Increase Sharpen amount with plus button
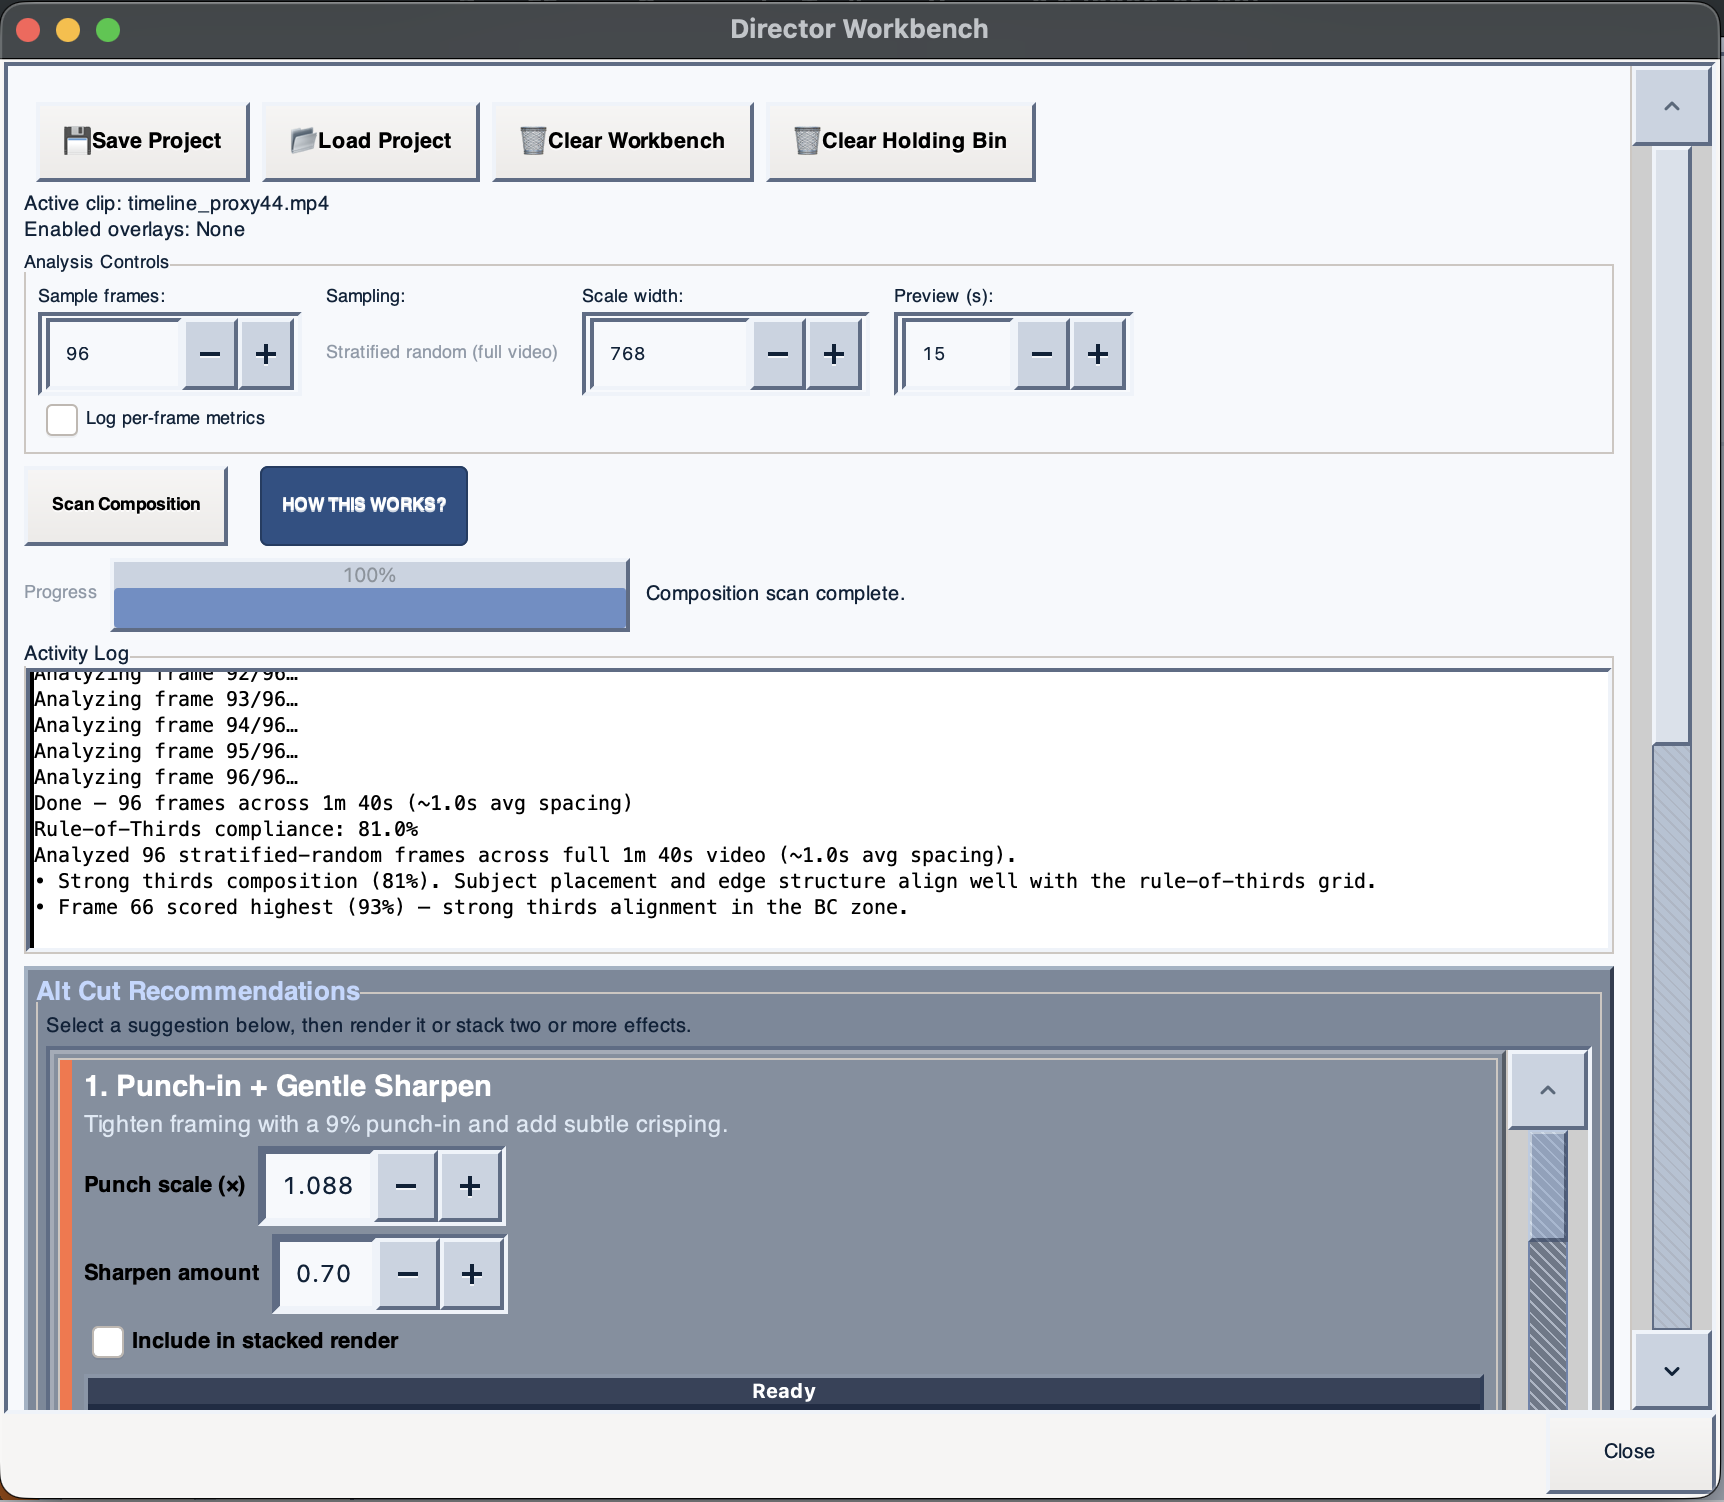Screen dimensions: 1724x1502 pyautogui.click(x=472, y=1274)
